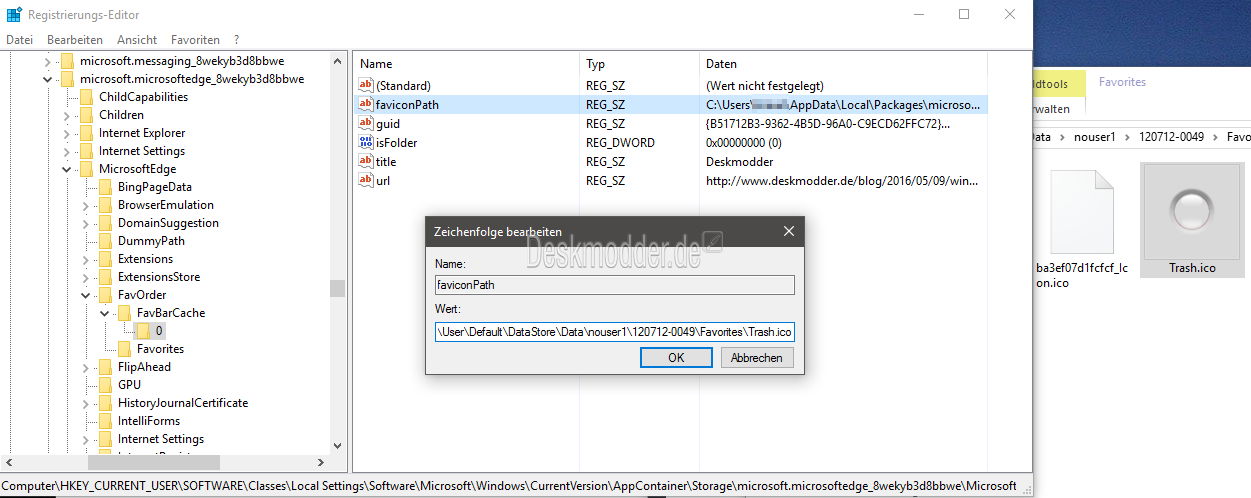The width and height of the screenshot is (1251, 498).
Task: Click the guid string value icon
Action: (x=366, y=124)
